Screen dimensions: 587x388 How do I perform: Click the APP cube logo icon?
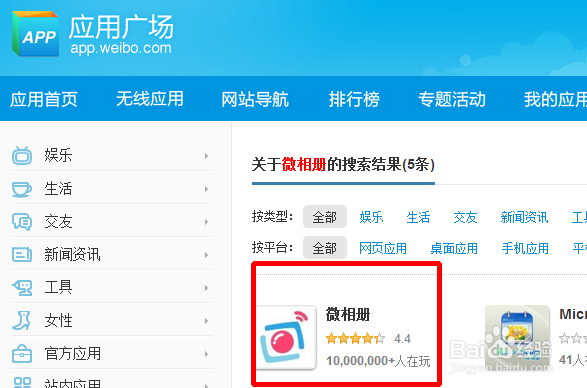(x=35, y=34)
